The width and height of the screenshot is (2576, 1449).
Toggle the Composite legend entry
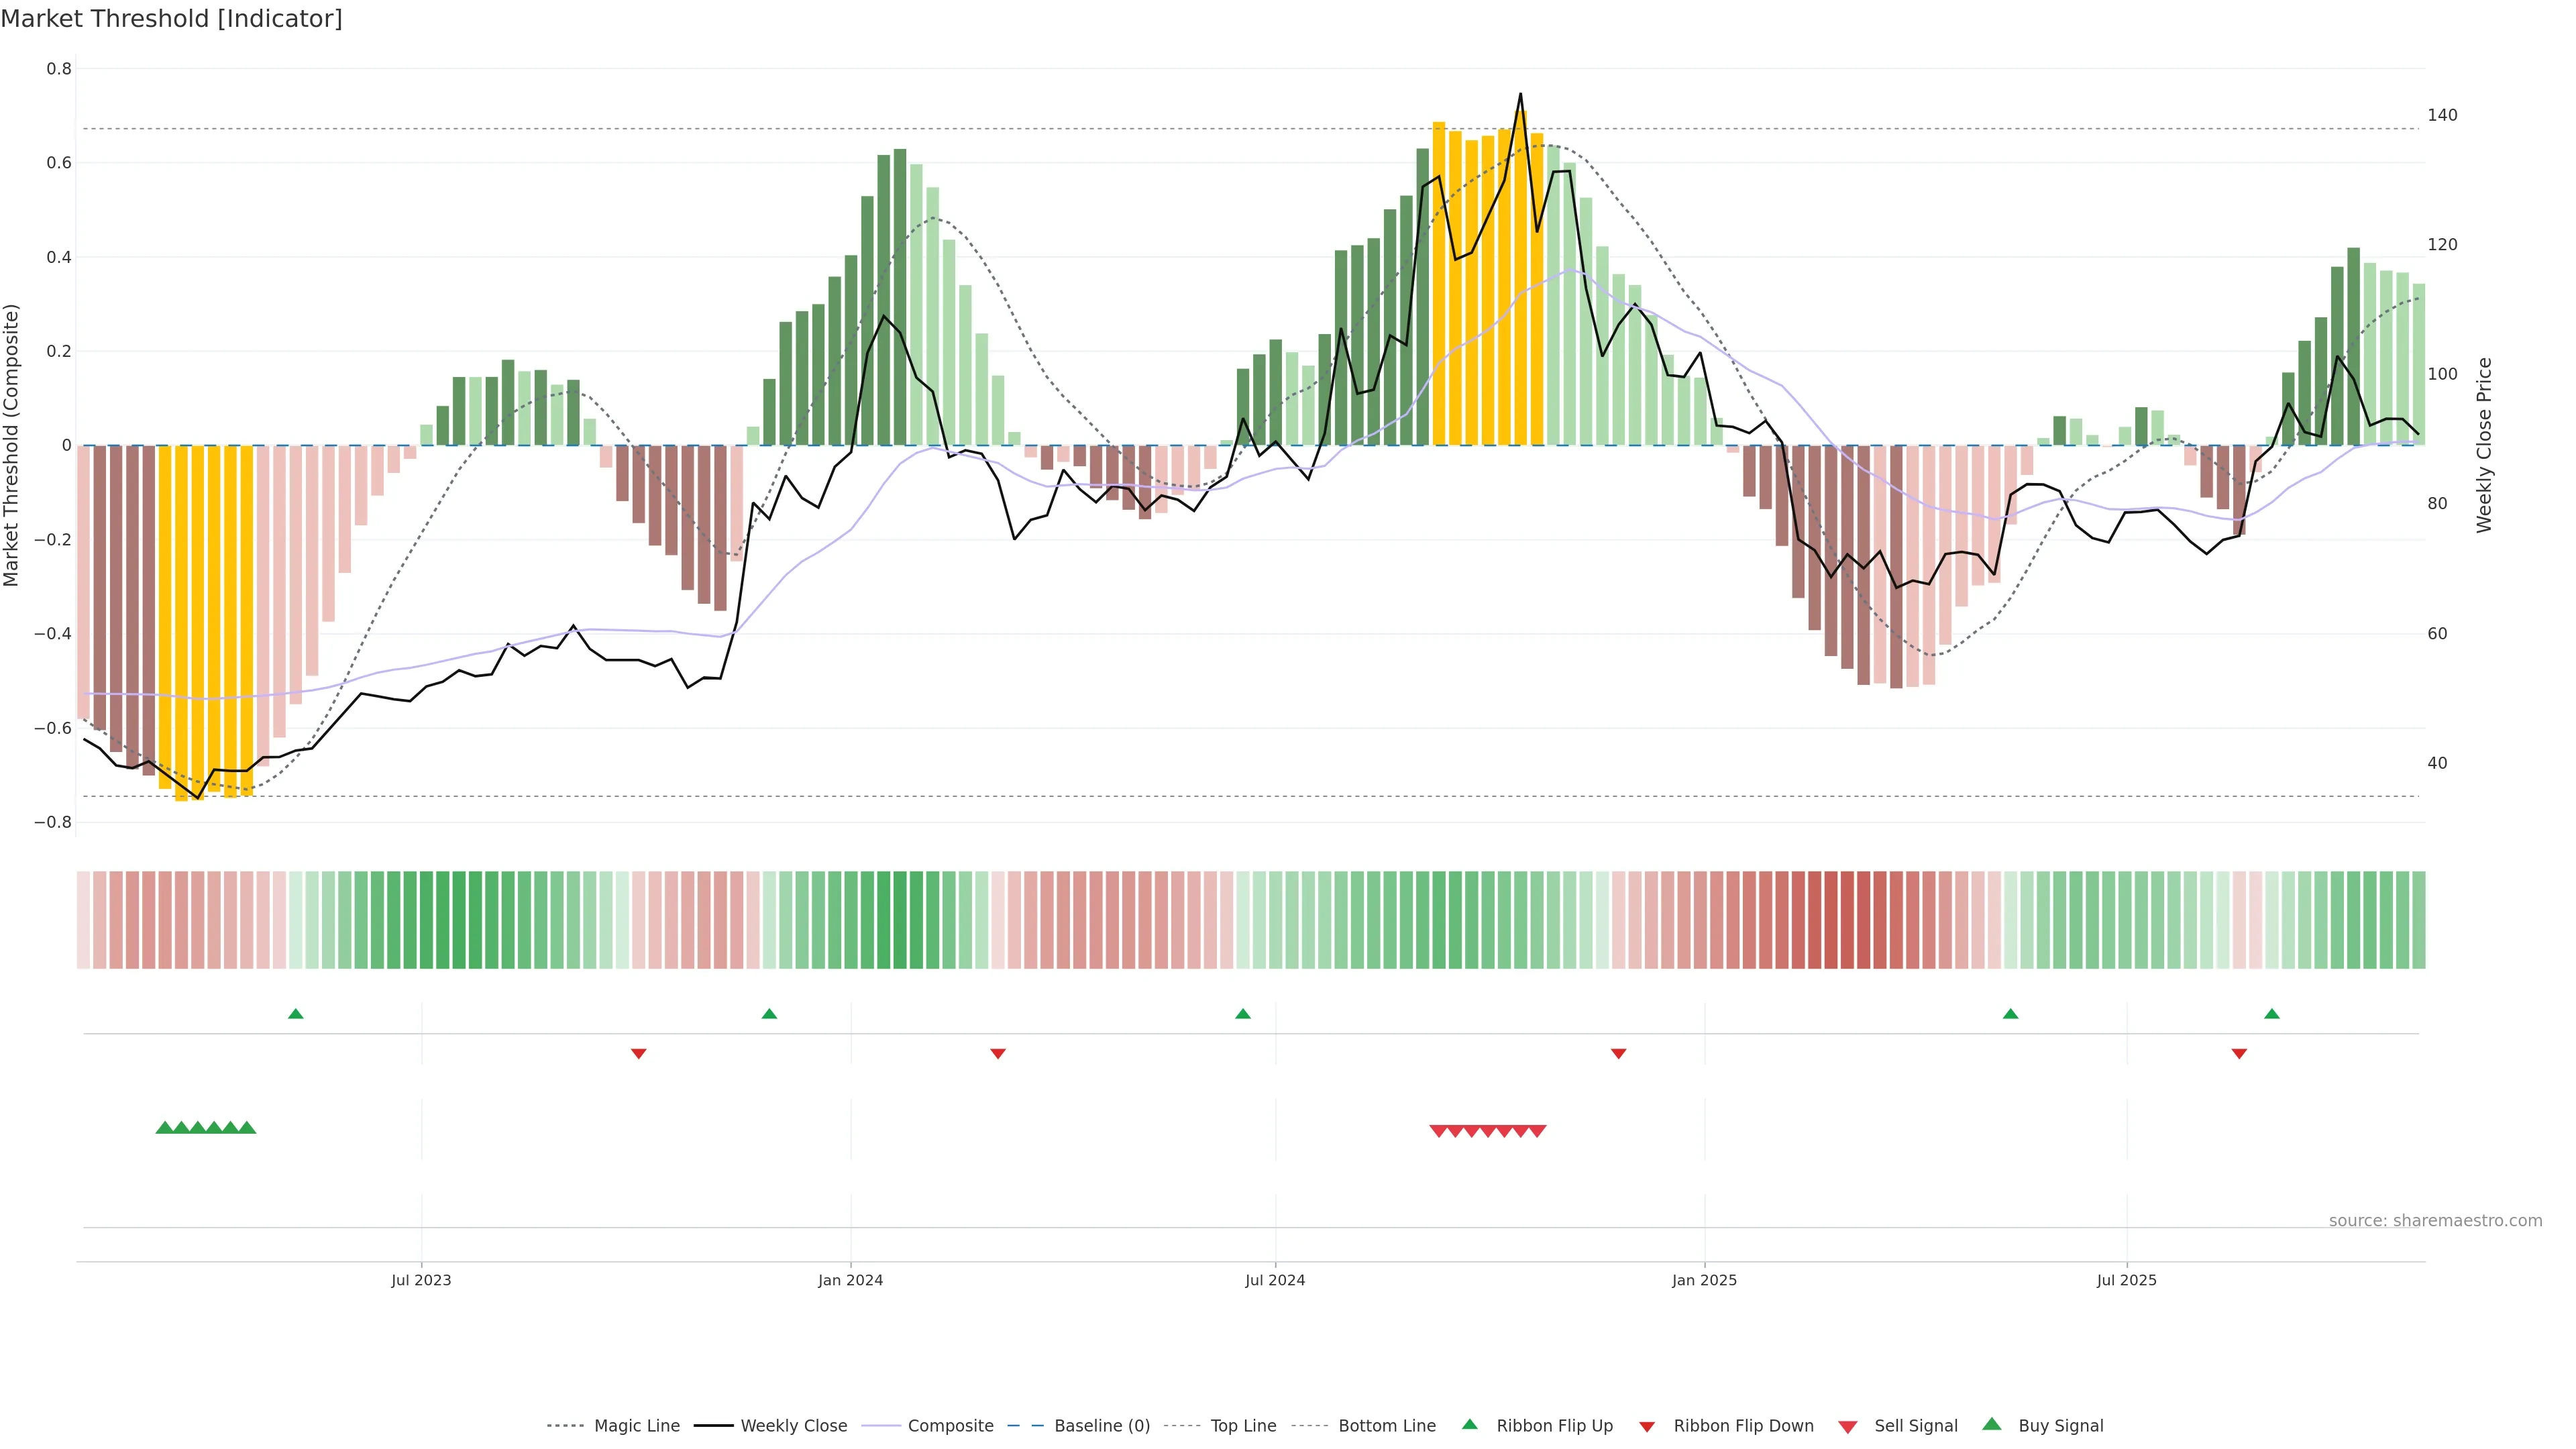[950, 1425]
